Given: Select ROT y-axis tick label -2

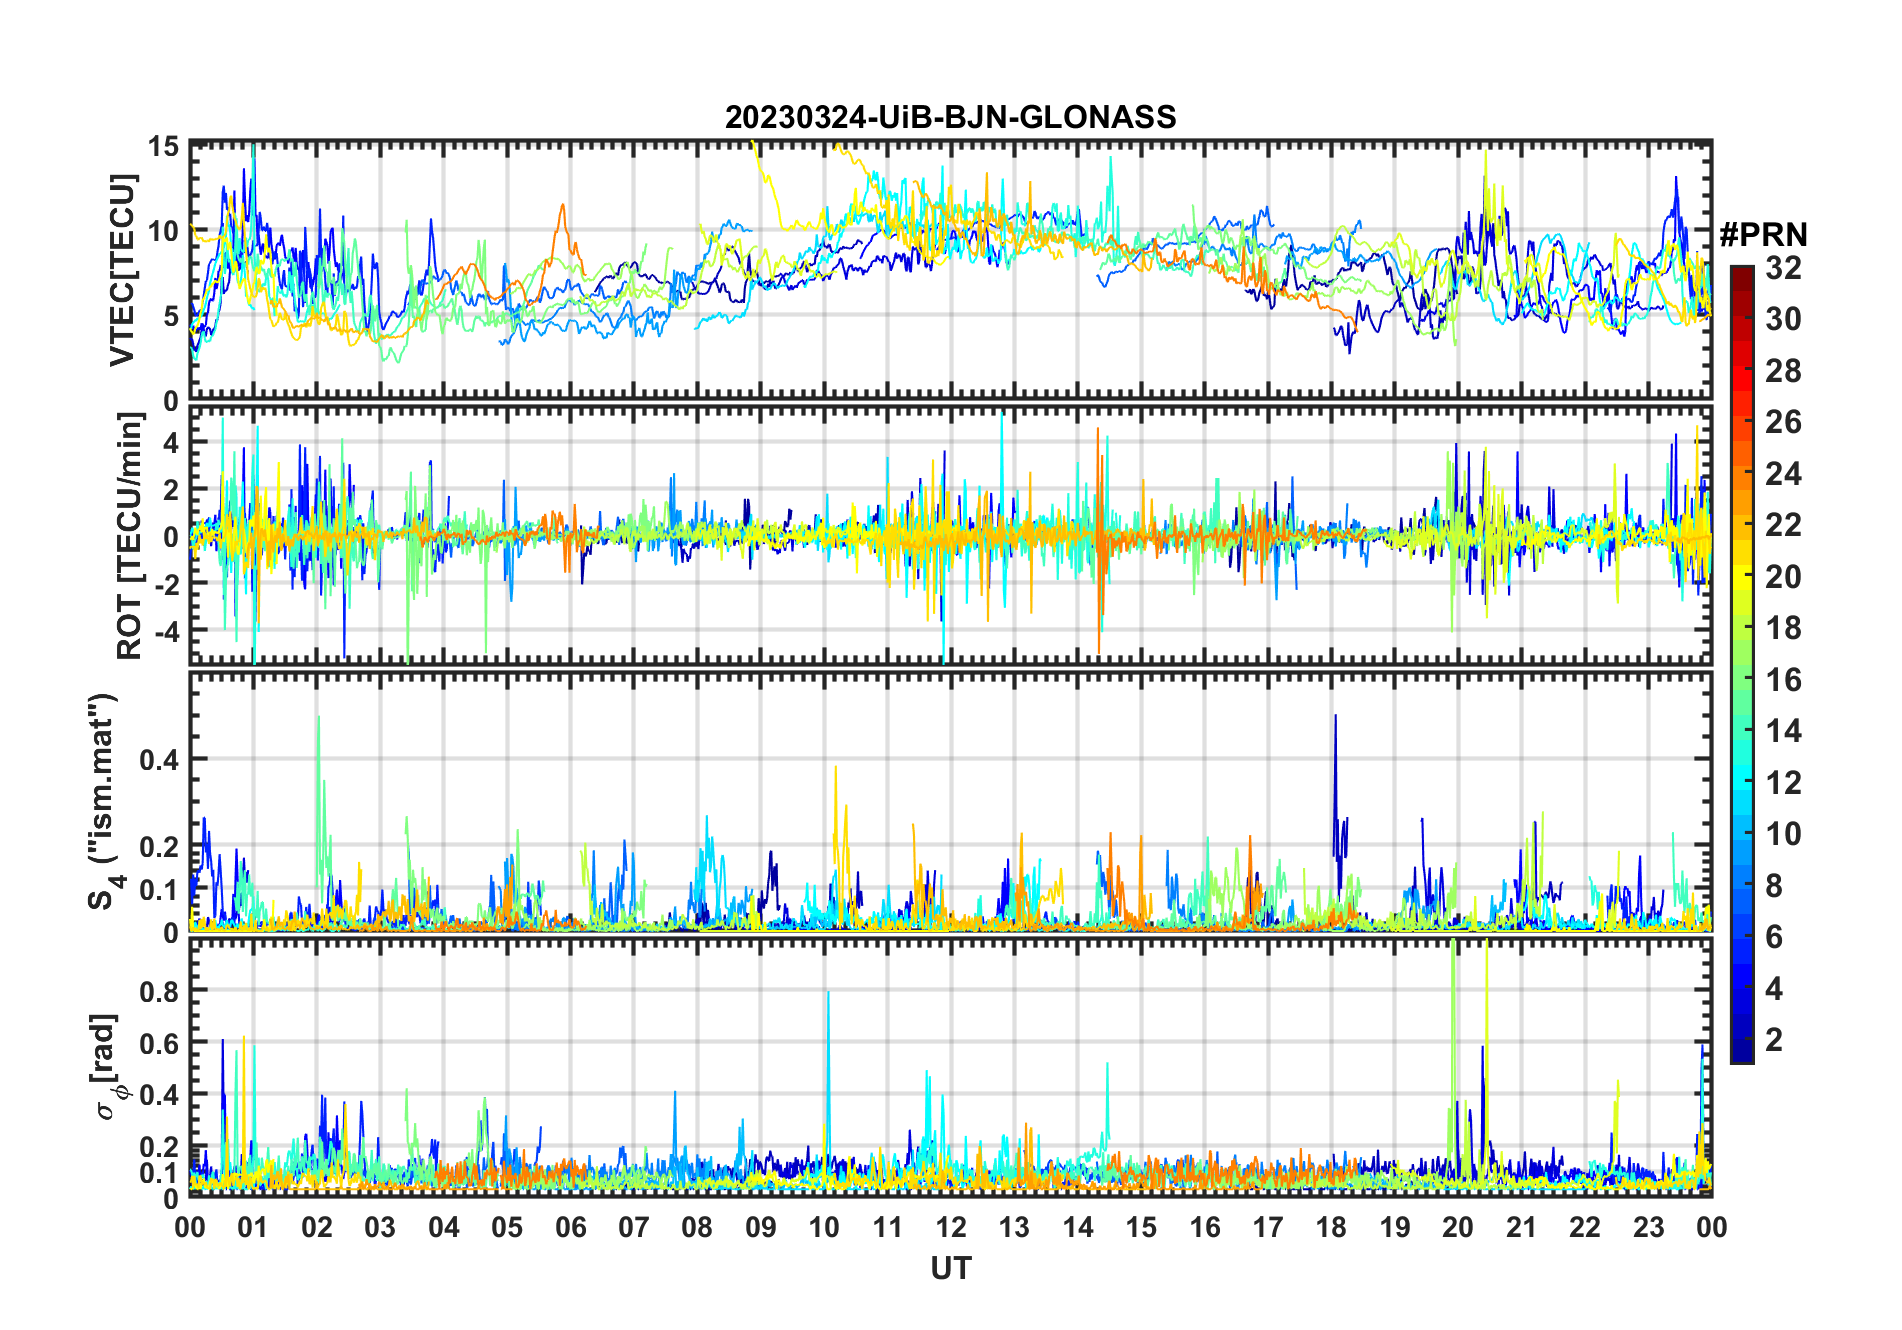Looking at the screenshot, I should (167, 584).
